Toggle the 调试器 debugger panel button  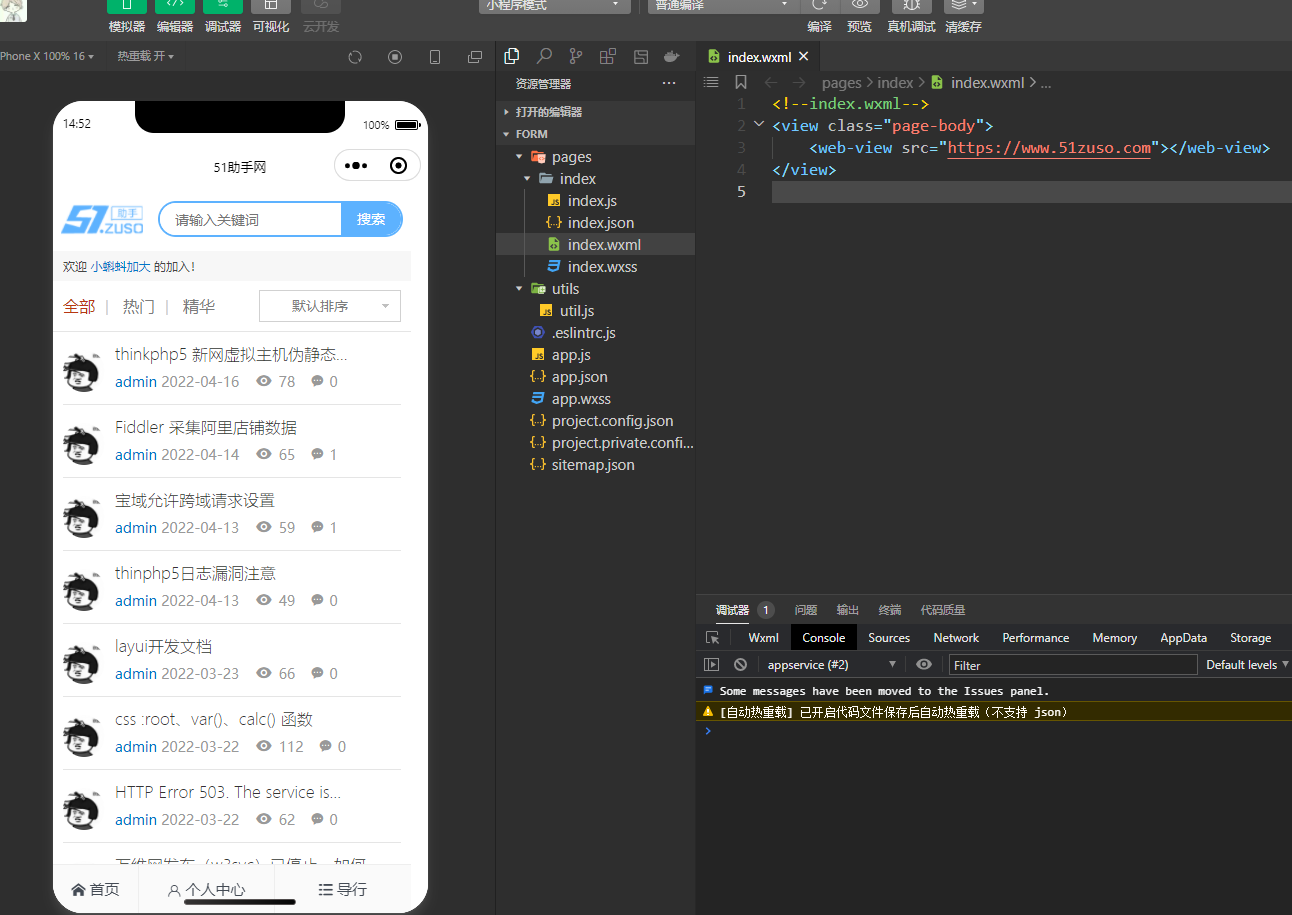[223, 5]
